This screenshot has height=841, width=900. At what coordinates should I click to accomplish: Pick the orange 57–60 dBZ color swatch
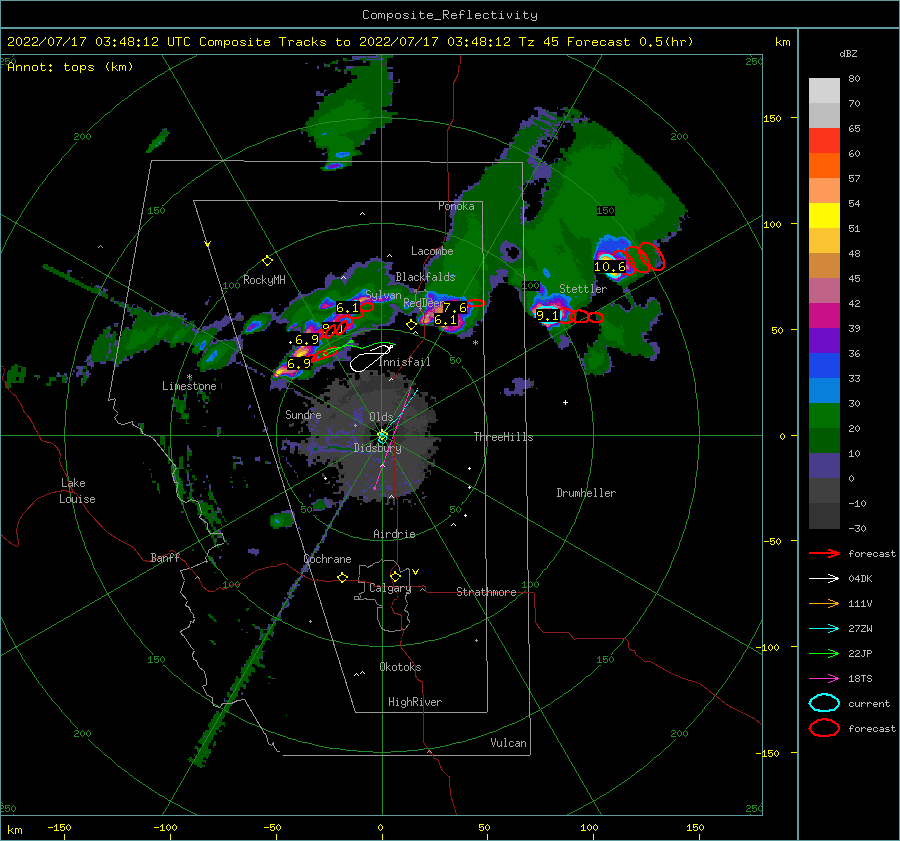click(824, 166)
